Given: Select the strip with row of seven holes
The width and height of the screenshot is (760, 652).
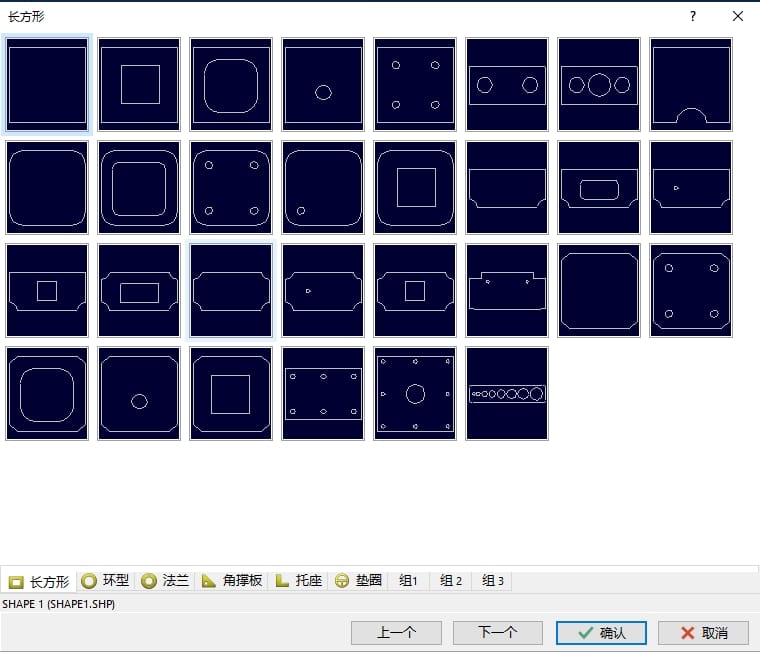Looking at the screenshot, I should point(507,394).
